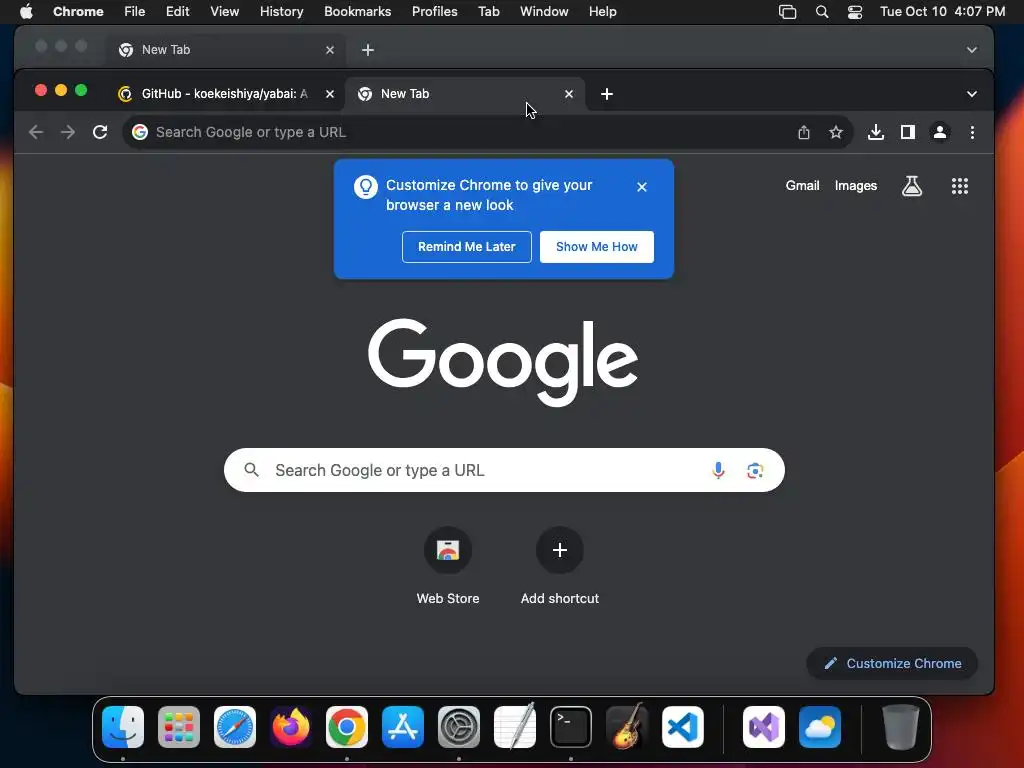Open a new tab in background window

[368, 50]
